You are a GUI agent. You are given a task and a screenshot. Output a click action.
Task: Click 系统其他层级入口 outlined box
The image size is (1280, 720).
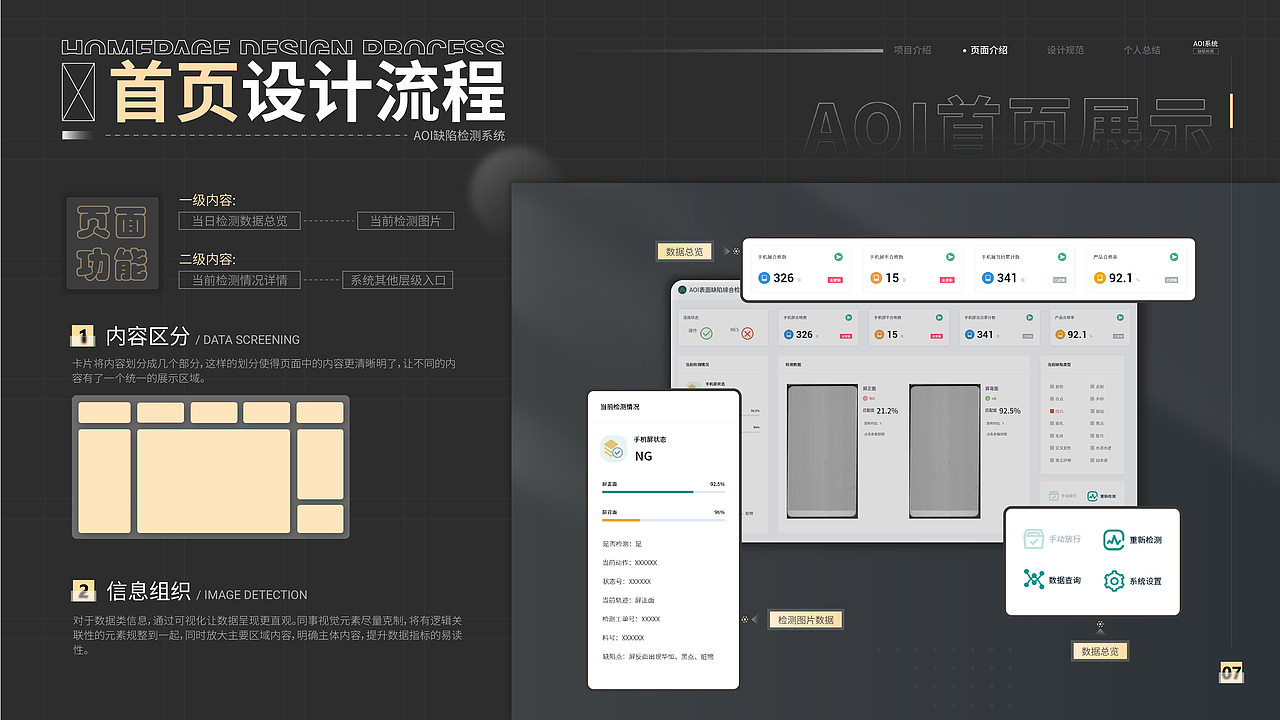[x=398, y=280]
